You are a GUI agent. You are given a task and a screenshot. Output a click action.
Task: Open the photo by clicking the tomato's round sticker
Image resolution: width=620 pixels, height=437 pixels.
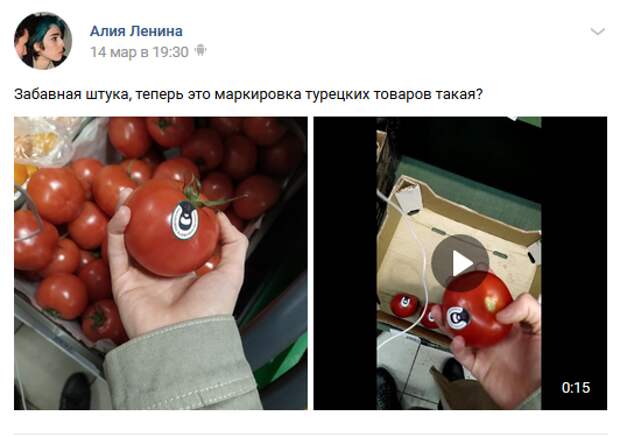(x=185, y=220)
